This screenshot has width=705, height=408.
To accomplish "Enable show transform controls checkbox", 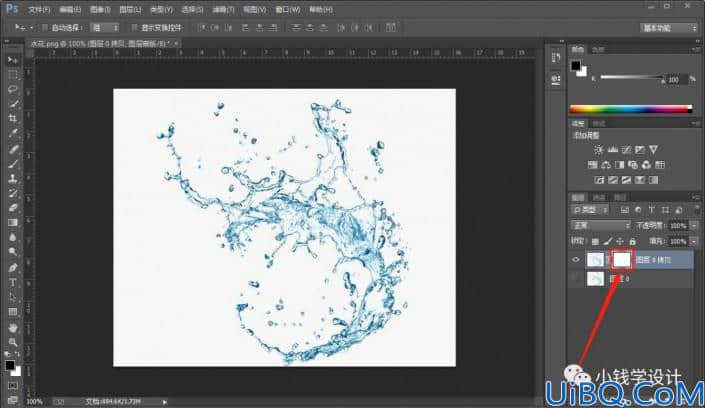I will pyautogui.click(x=134, y=27).
